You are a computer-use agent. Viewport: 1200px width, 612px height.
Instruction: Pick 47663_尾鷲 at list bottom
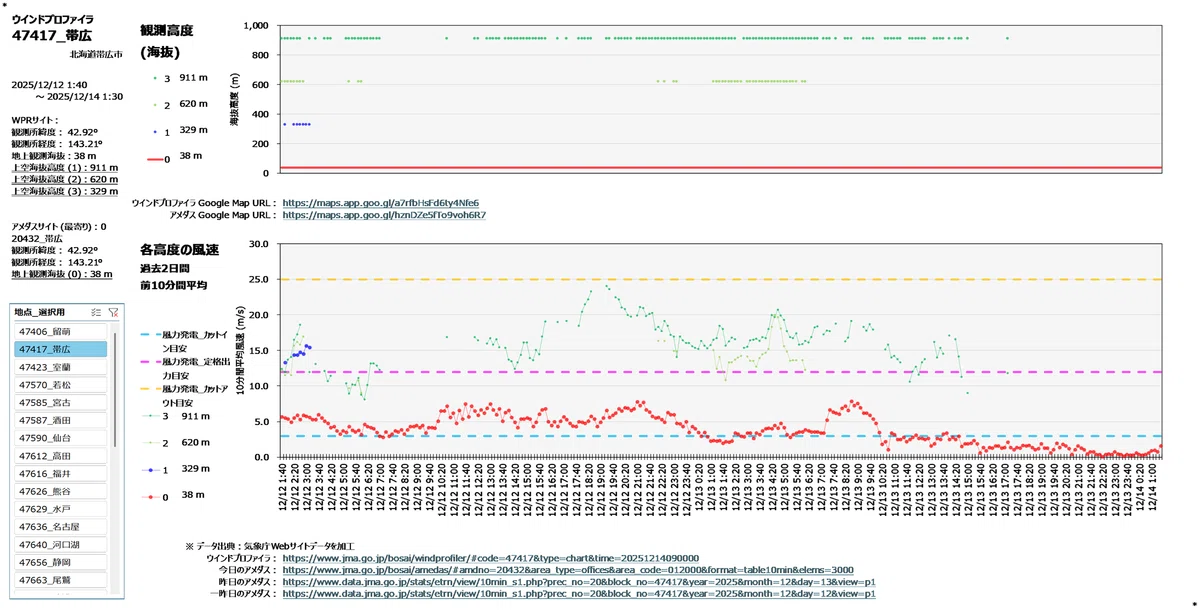(x=60, y=581)
